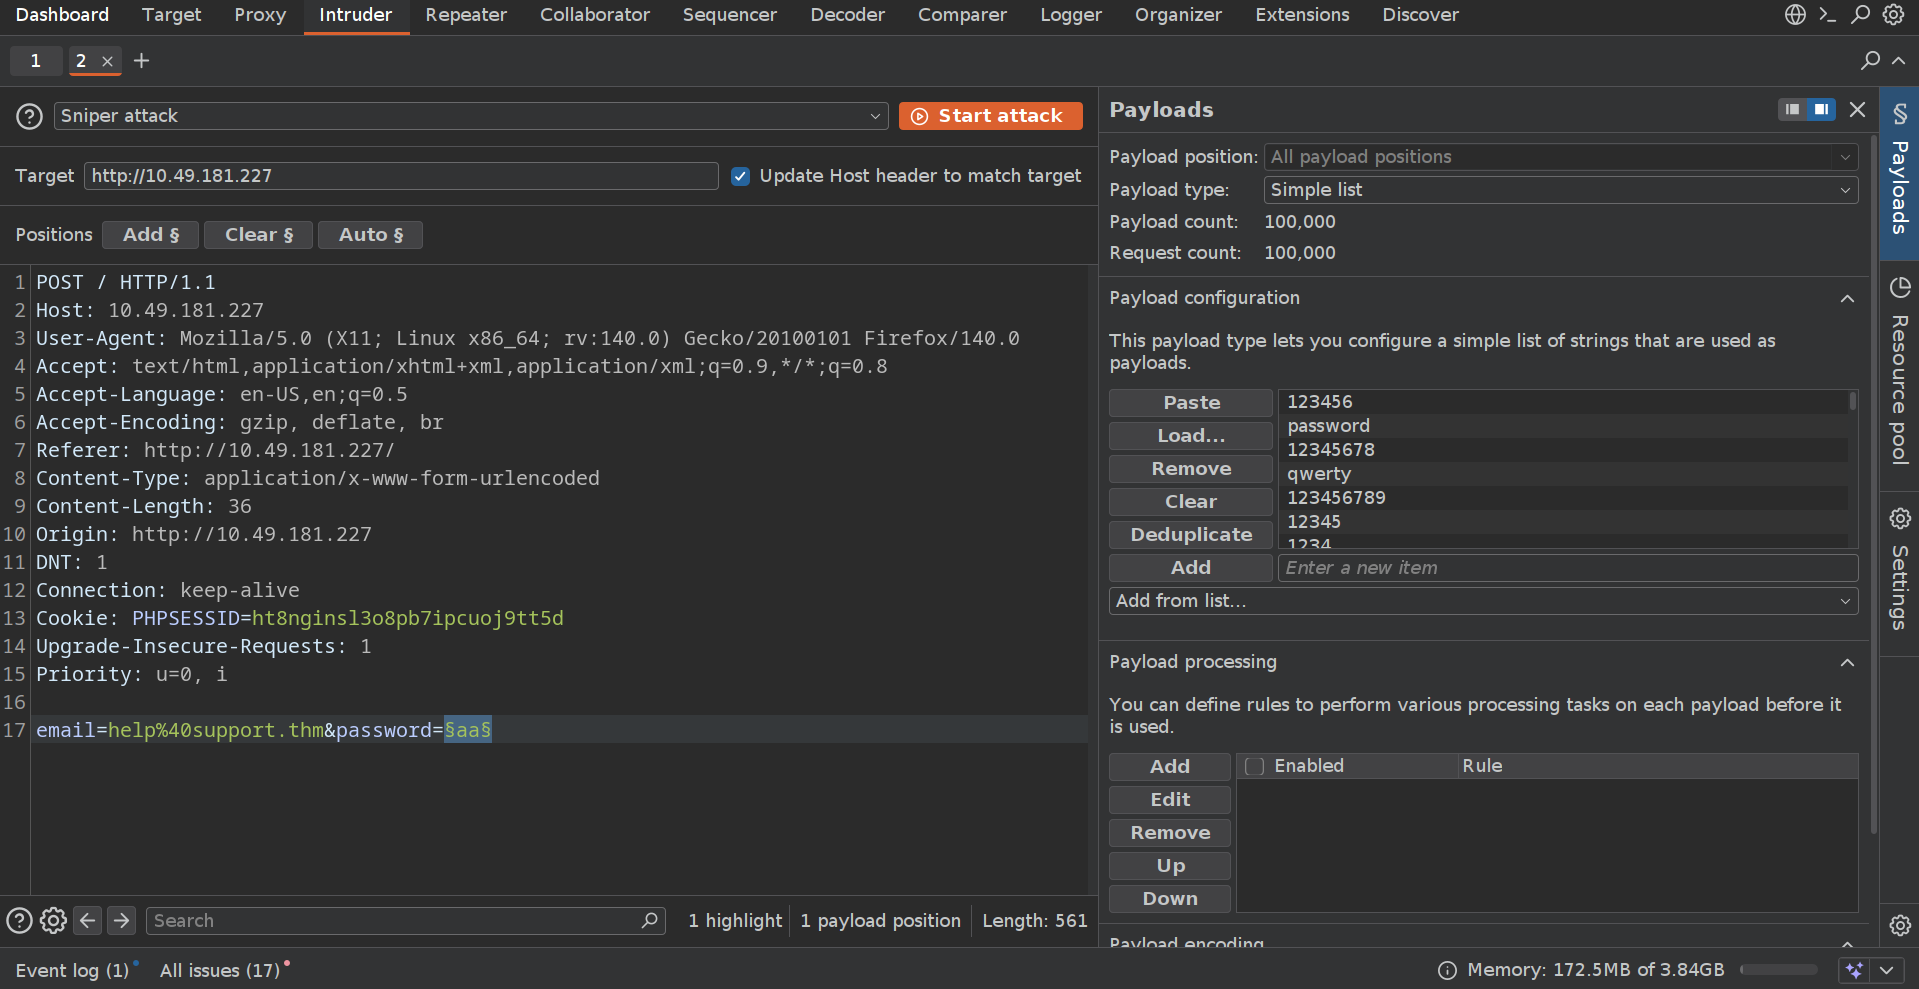Open the Payload type Simple list dropdown
The image size is (1919, 989).
(x=1561, y=190)
